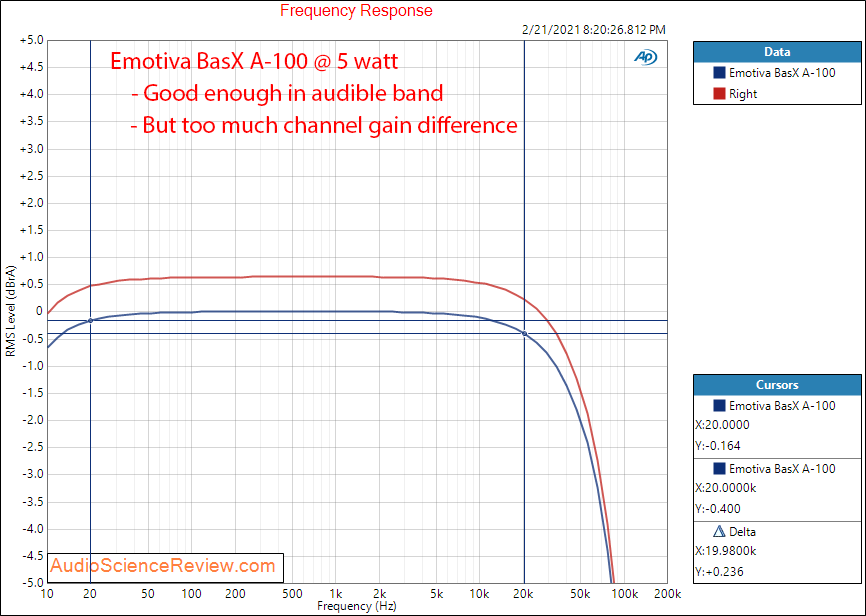Click the "Frequency (Hz)" axis title
The height and width of the screenshot is (616, 866).
[357, 606]
